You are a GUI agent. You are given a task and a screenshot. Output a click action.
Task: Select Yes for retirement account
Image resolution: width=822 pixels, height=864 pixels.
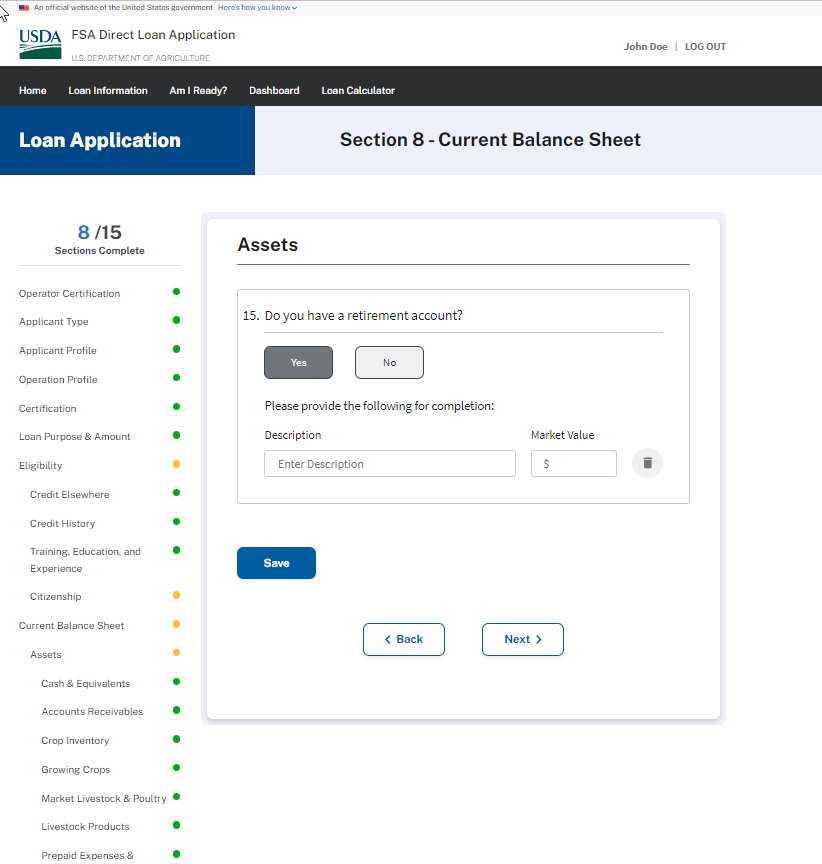[298, 363]
